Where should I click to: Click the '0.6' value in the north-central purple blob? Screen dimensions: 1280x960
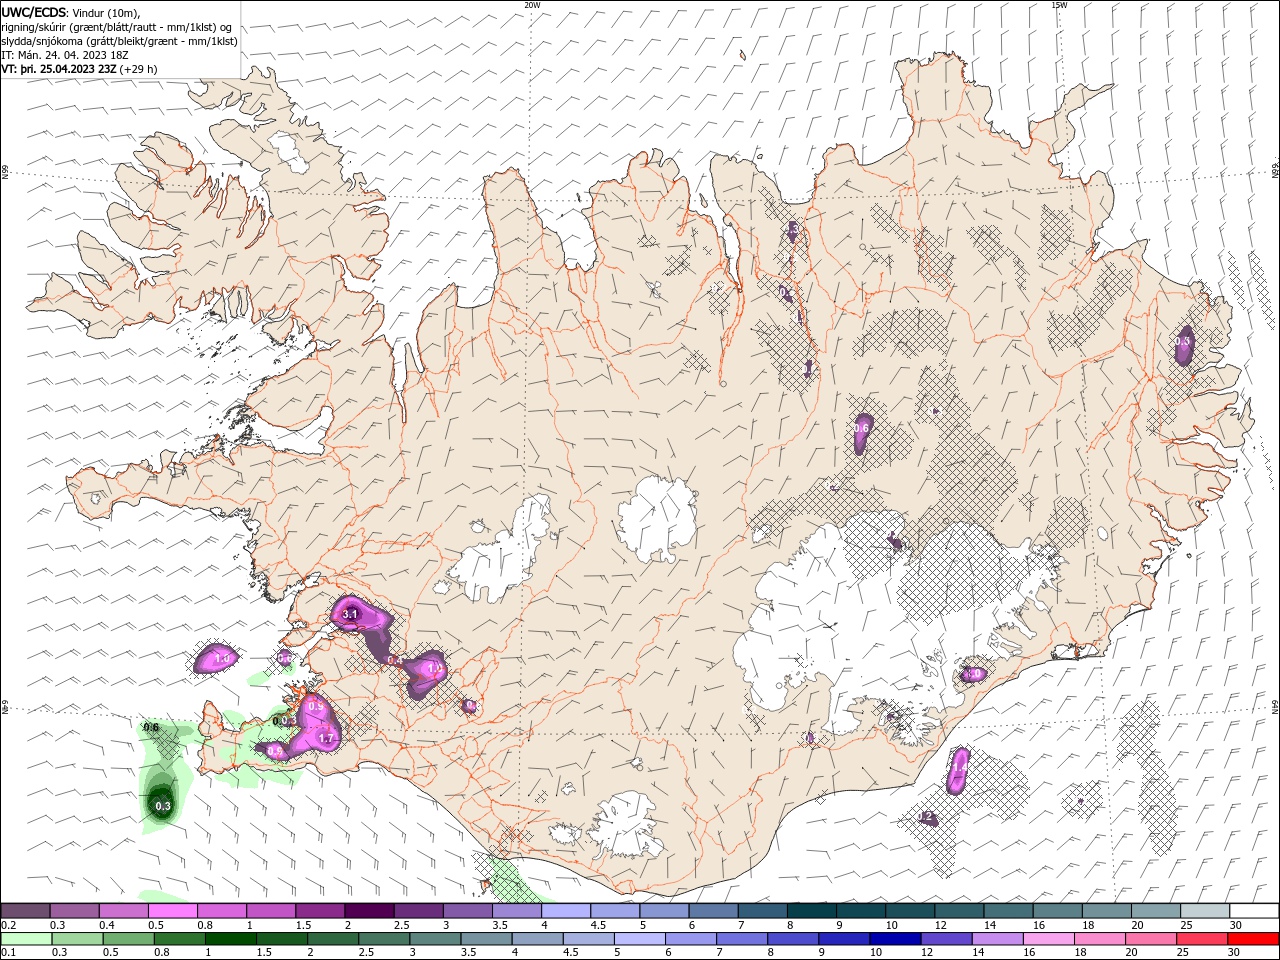coord(862,428)
